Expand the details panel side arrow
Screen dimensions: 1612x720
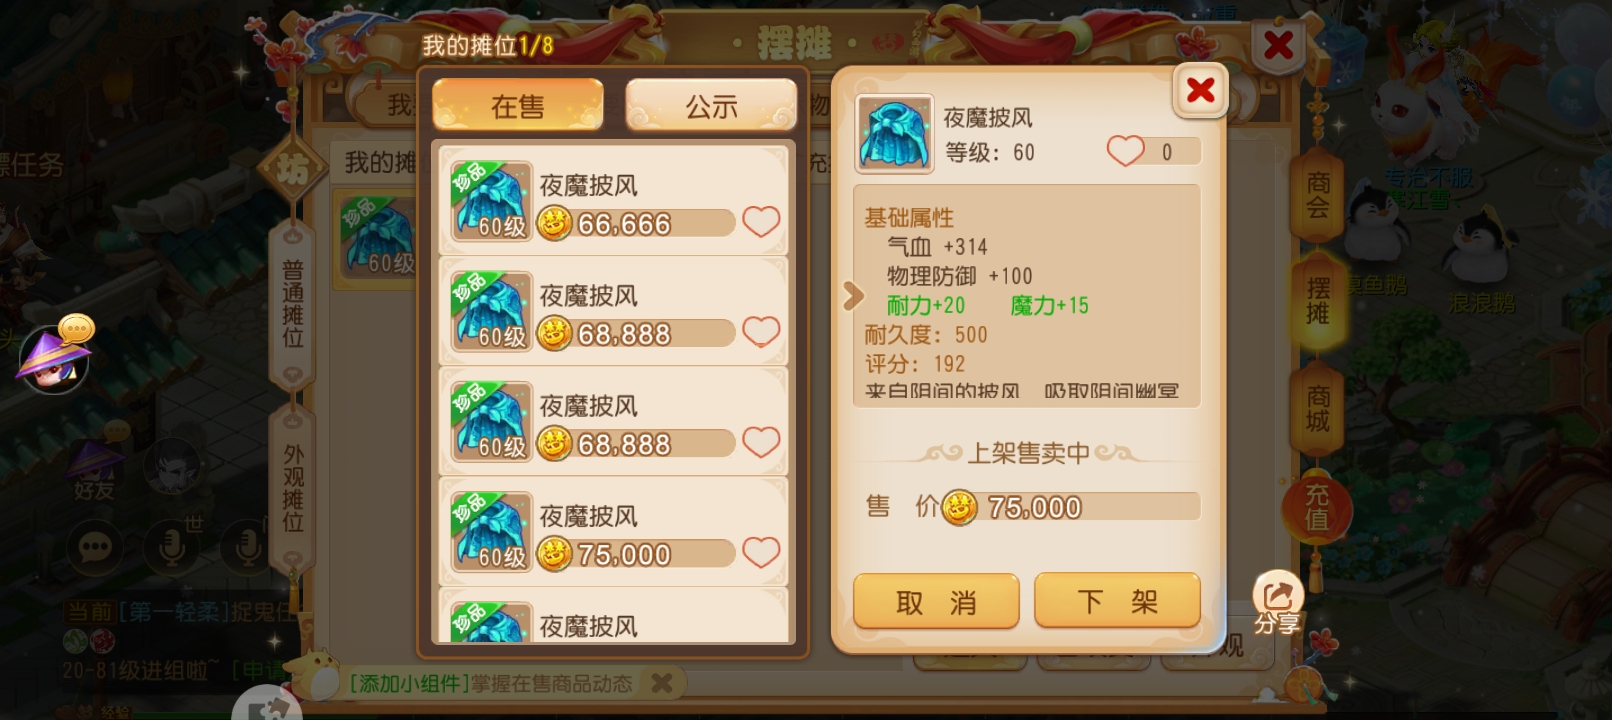pos(852,296)
